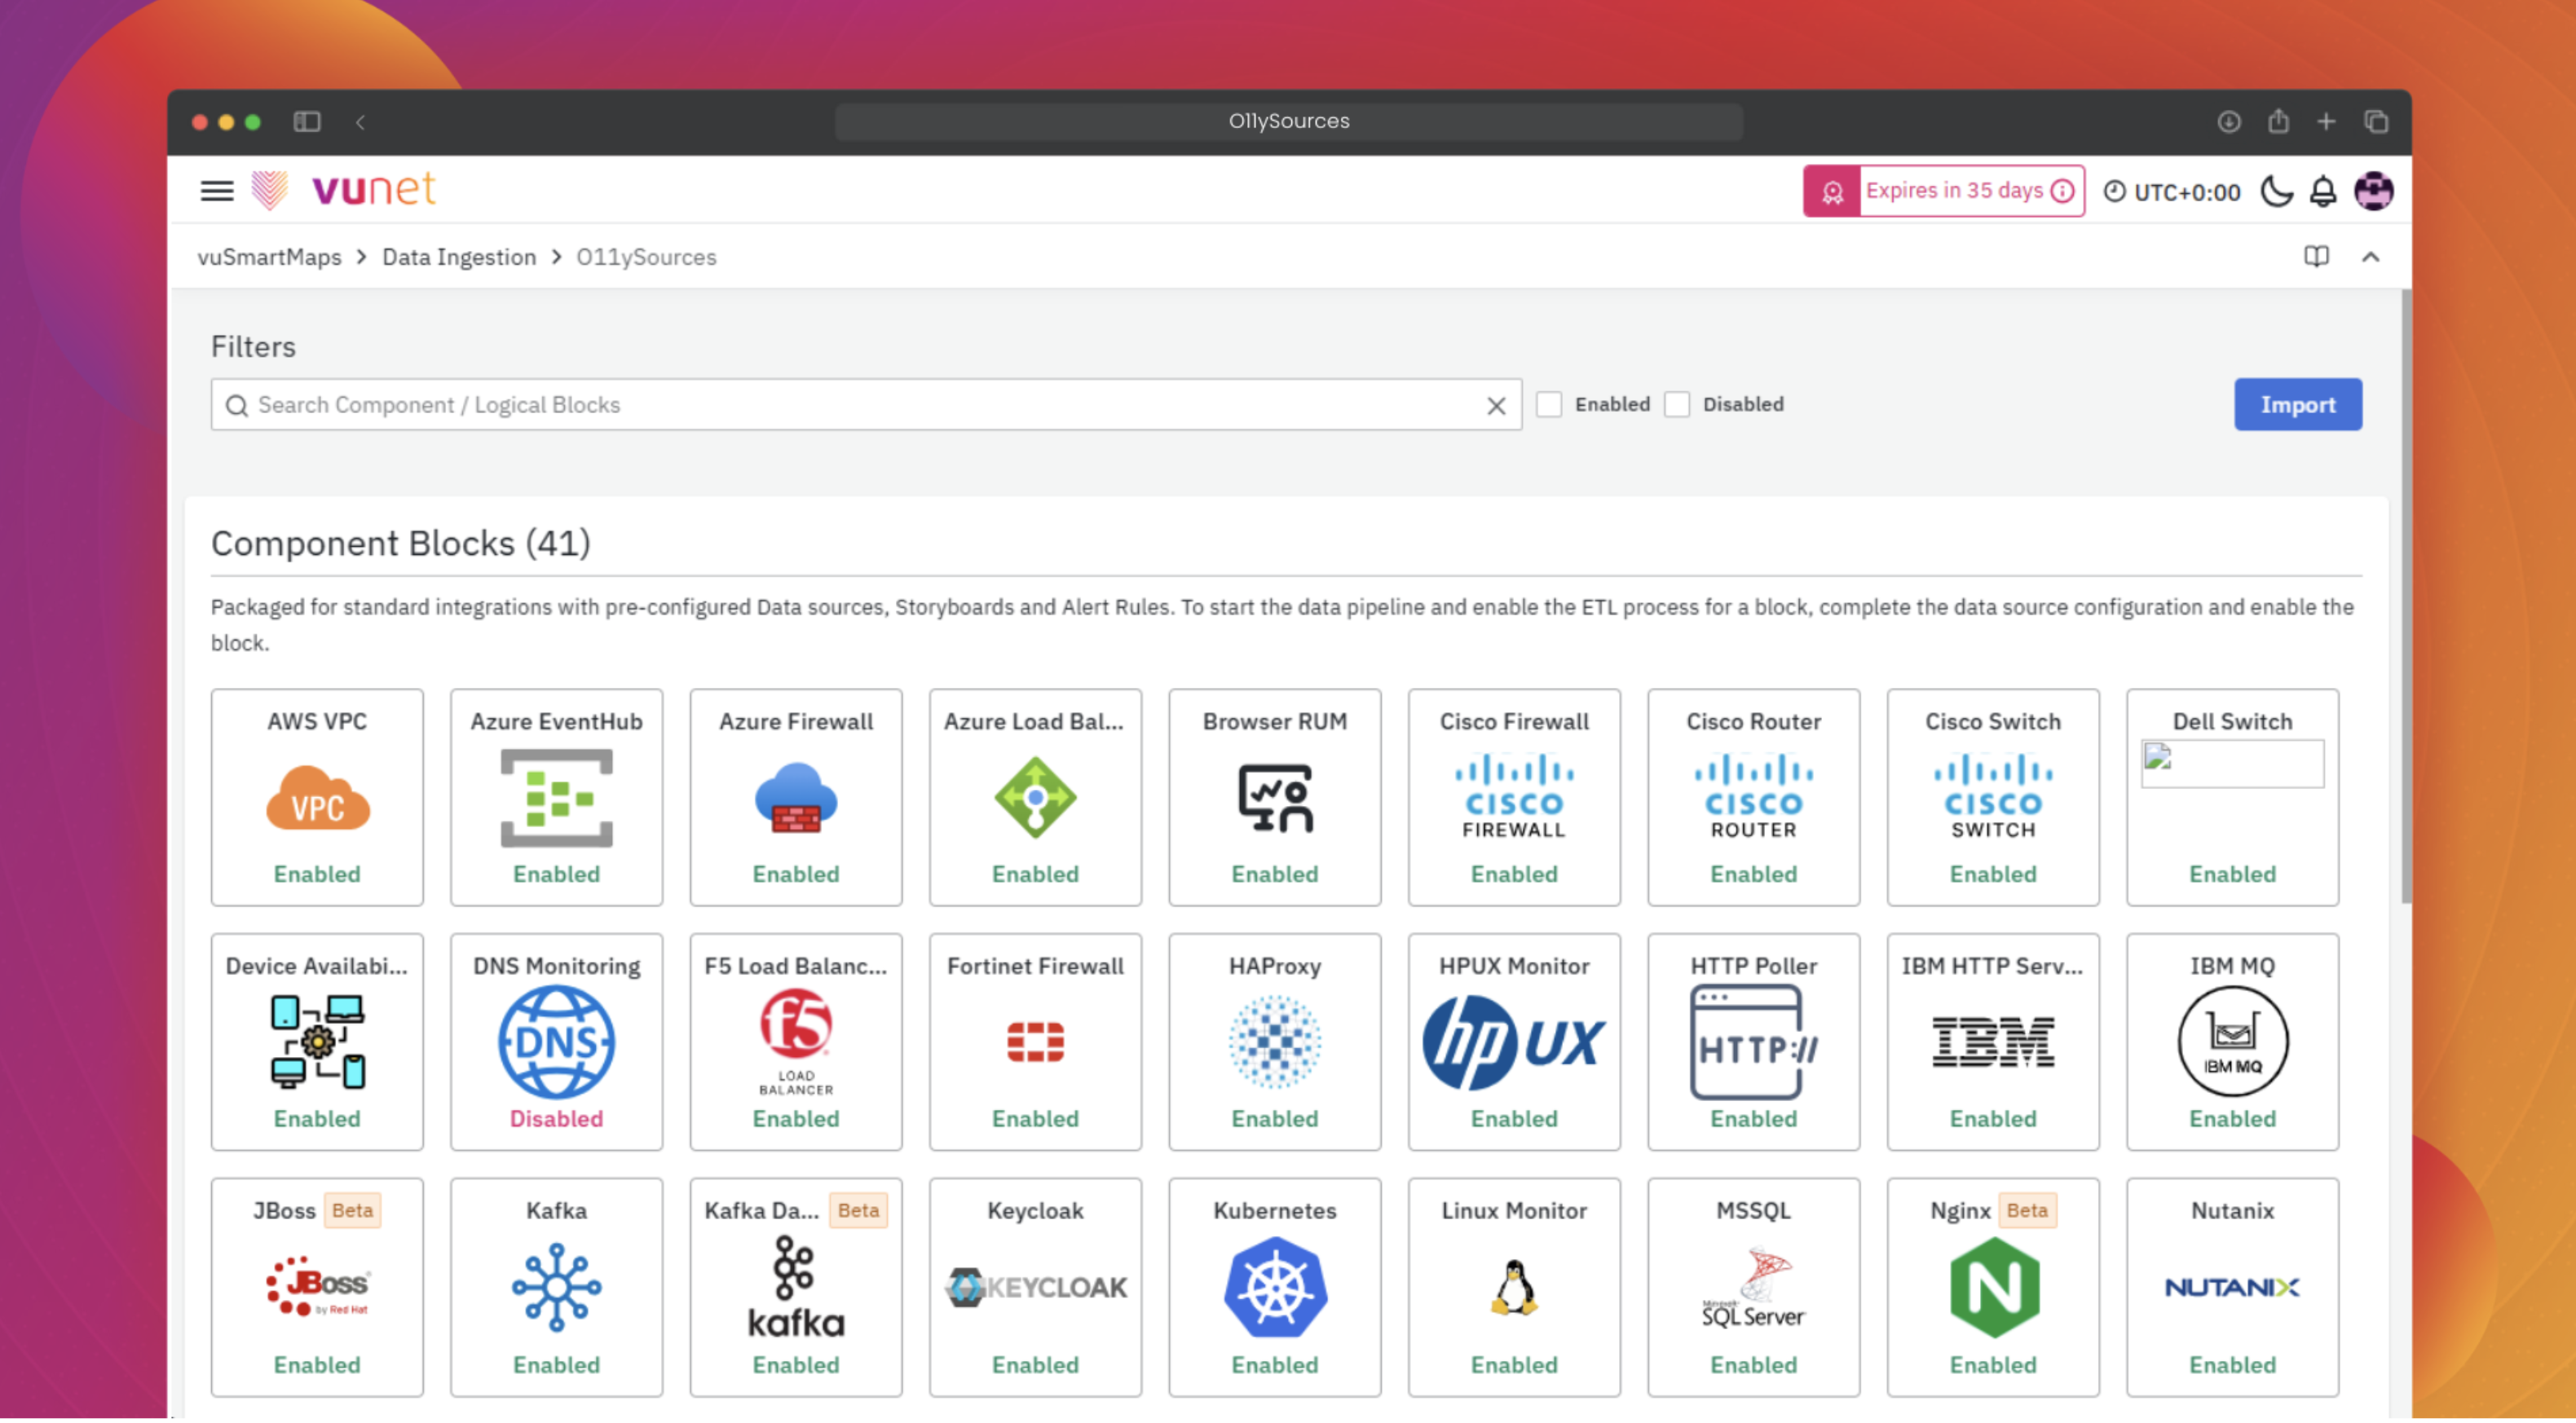
Task: Check the Enabled filter checkbox
Action: point(1550,404)
